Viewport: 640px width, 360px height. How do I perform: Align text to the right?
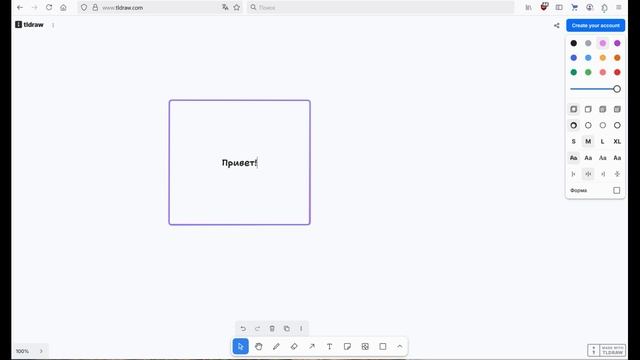(603, 174)
